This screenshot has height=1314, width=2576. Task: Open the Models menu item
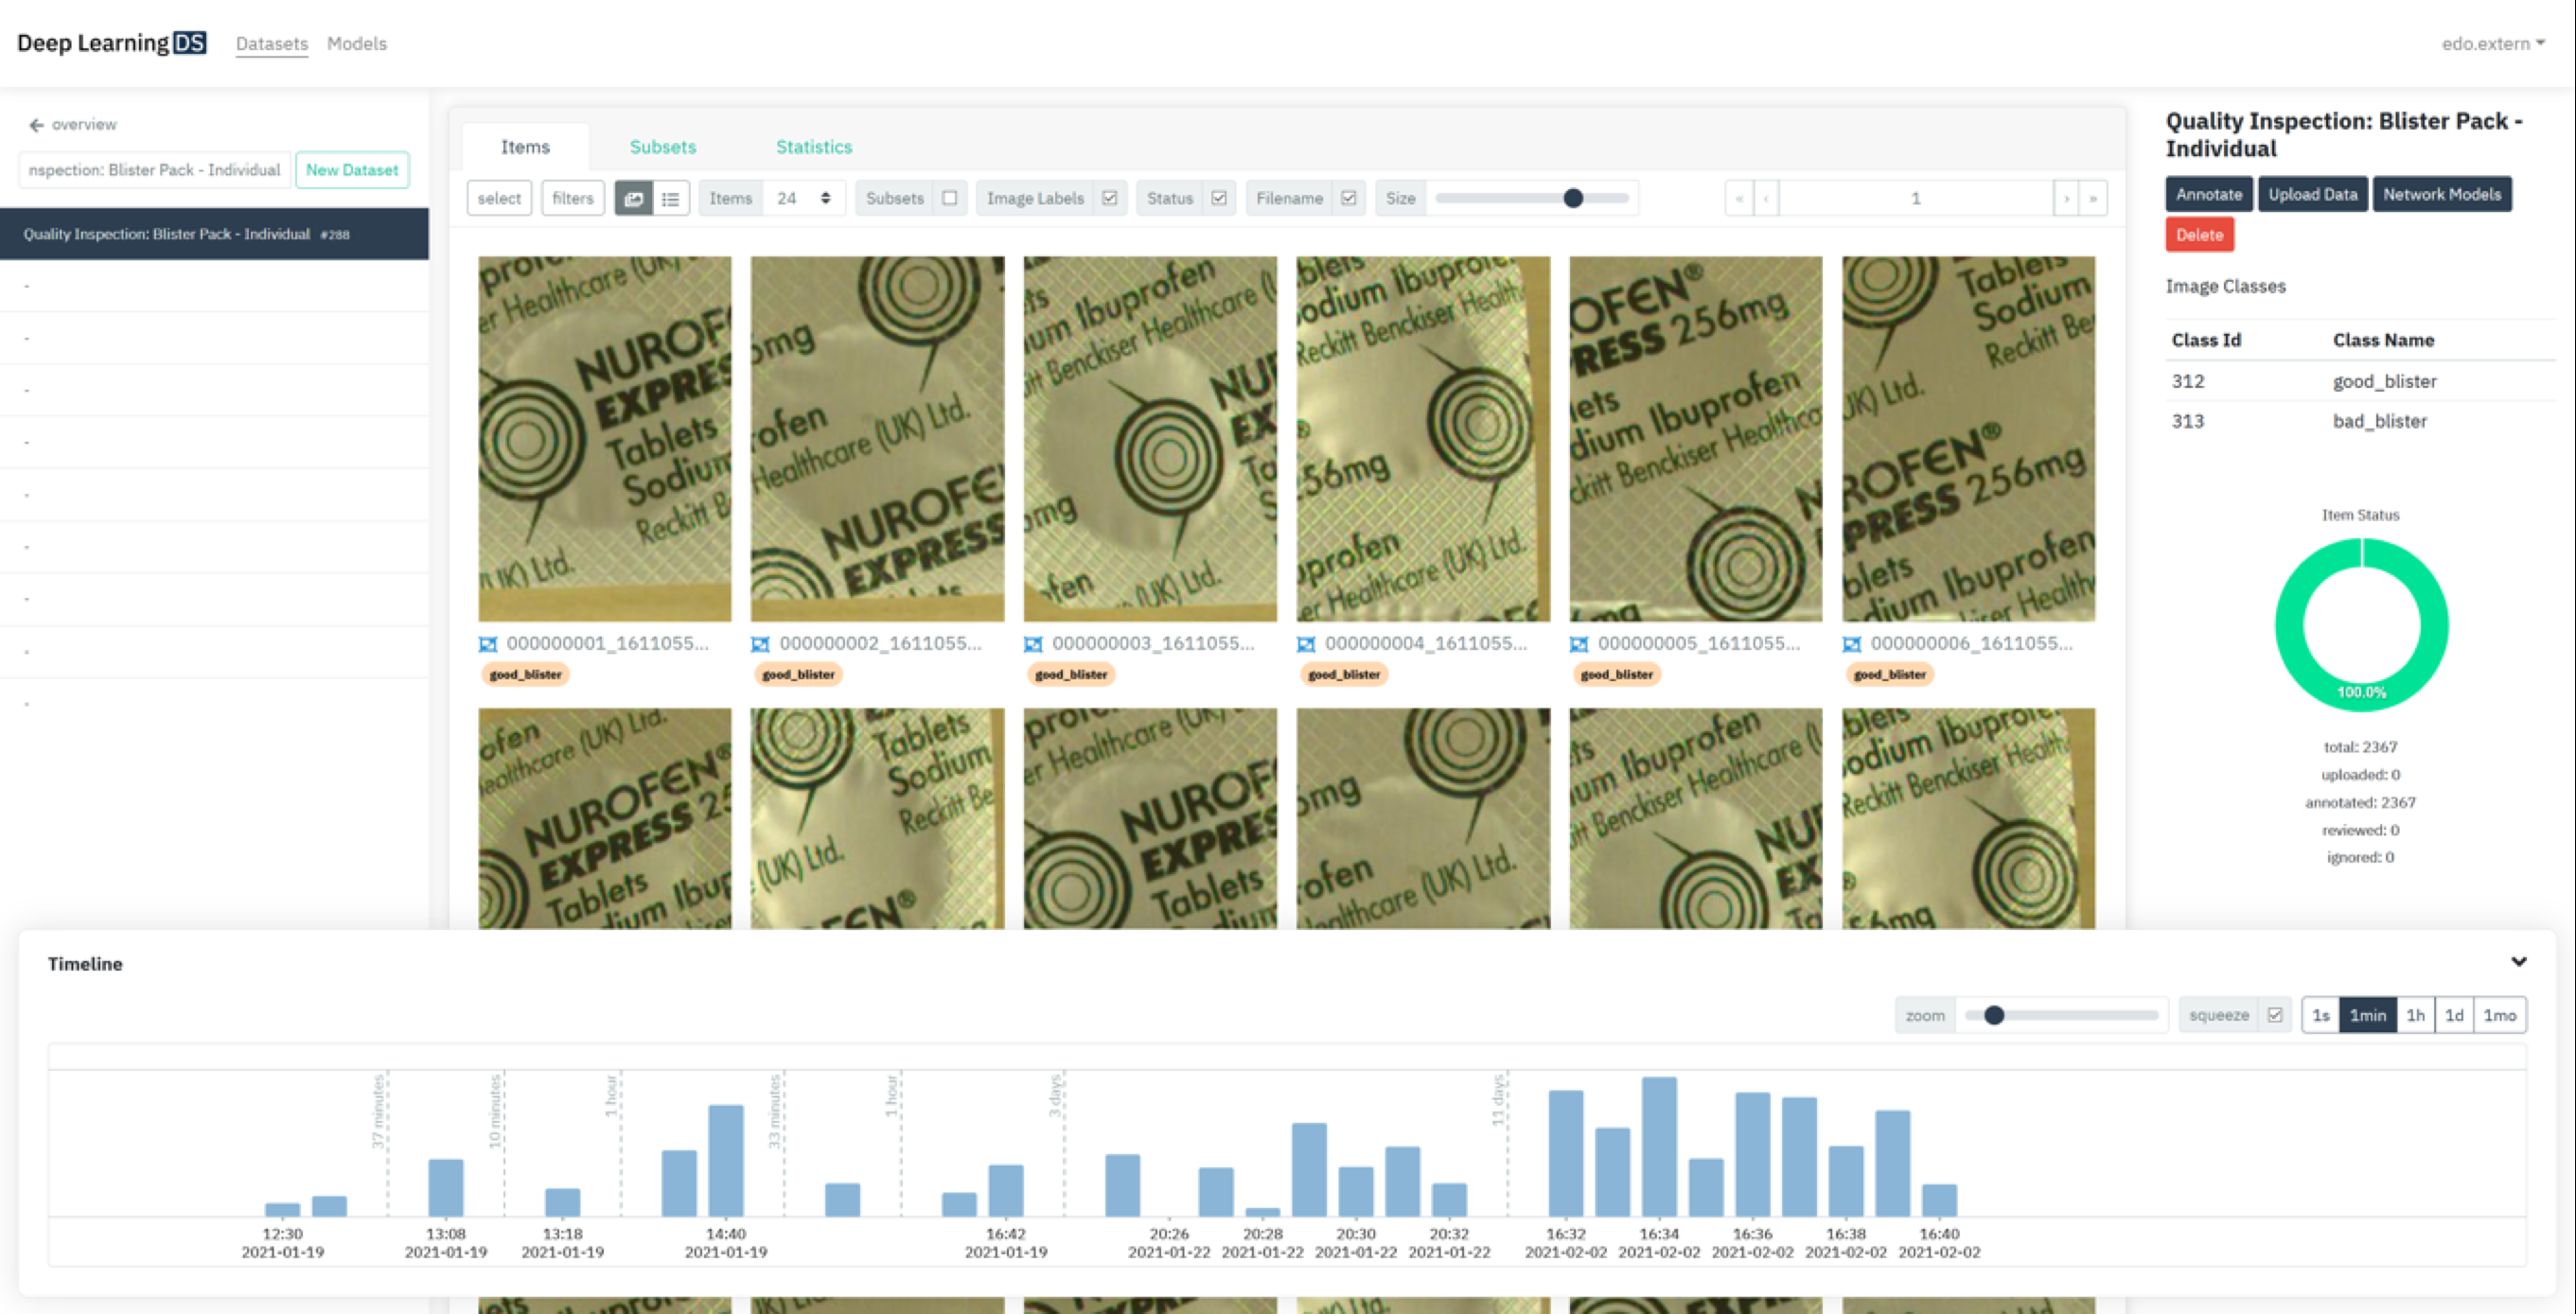tap(356, 44)
